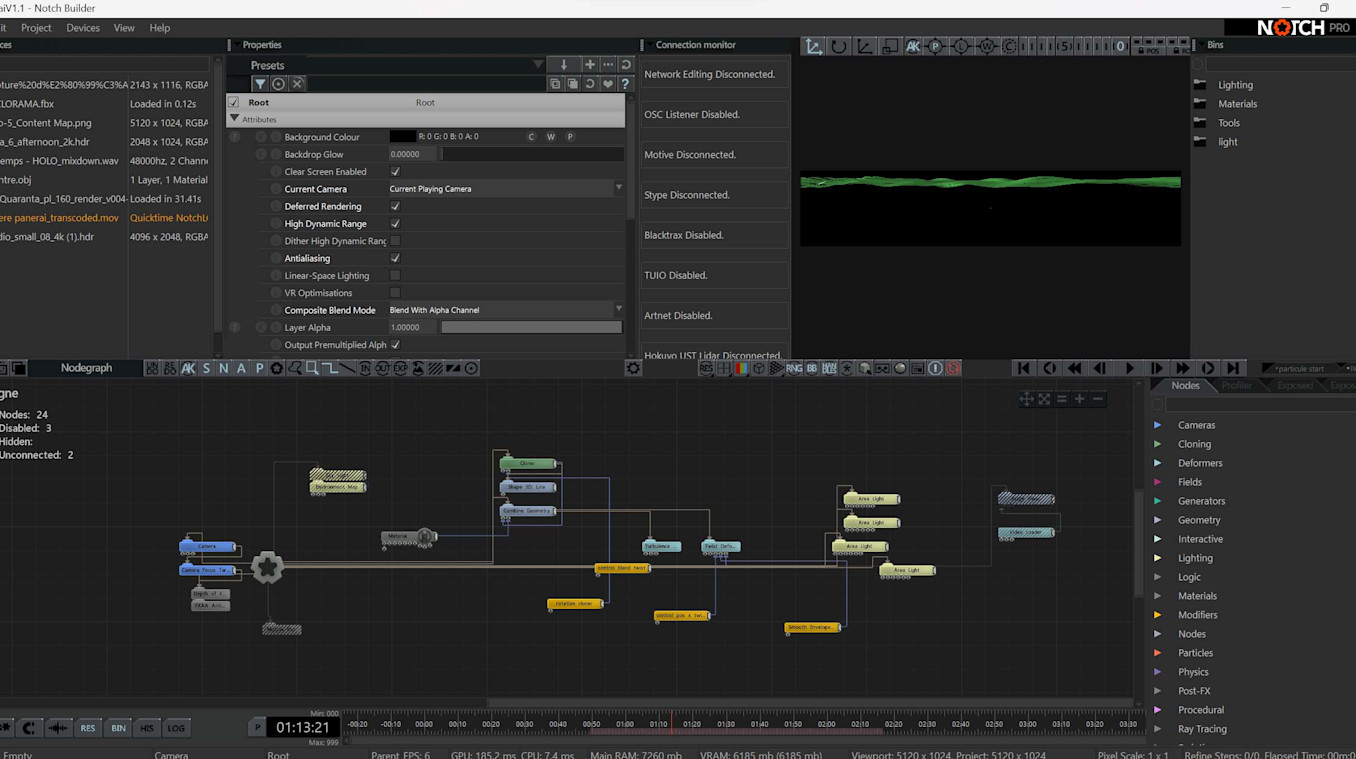Enable Linear-Space Lighting checkbox
Screen dimensions: 1356x759
395,276
